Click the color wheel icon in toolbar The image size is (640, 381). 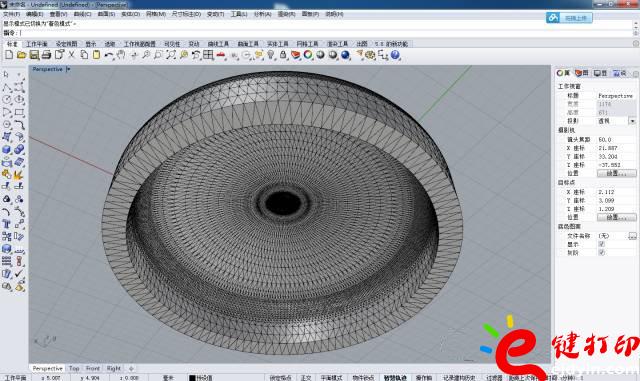[x=308, y=55]
